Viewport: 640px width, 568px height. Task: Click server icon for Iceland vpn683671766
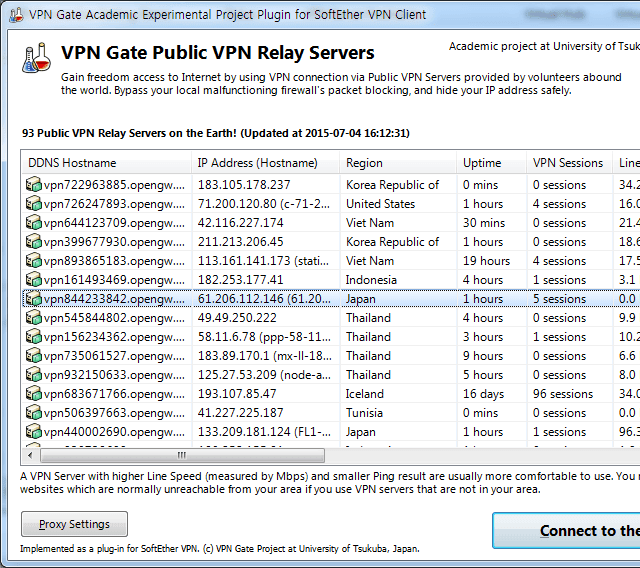(x=34, y=394)
